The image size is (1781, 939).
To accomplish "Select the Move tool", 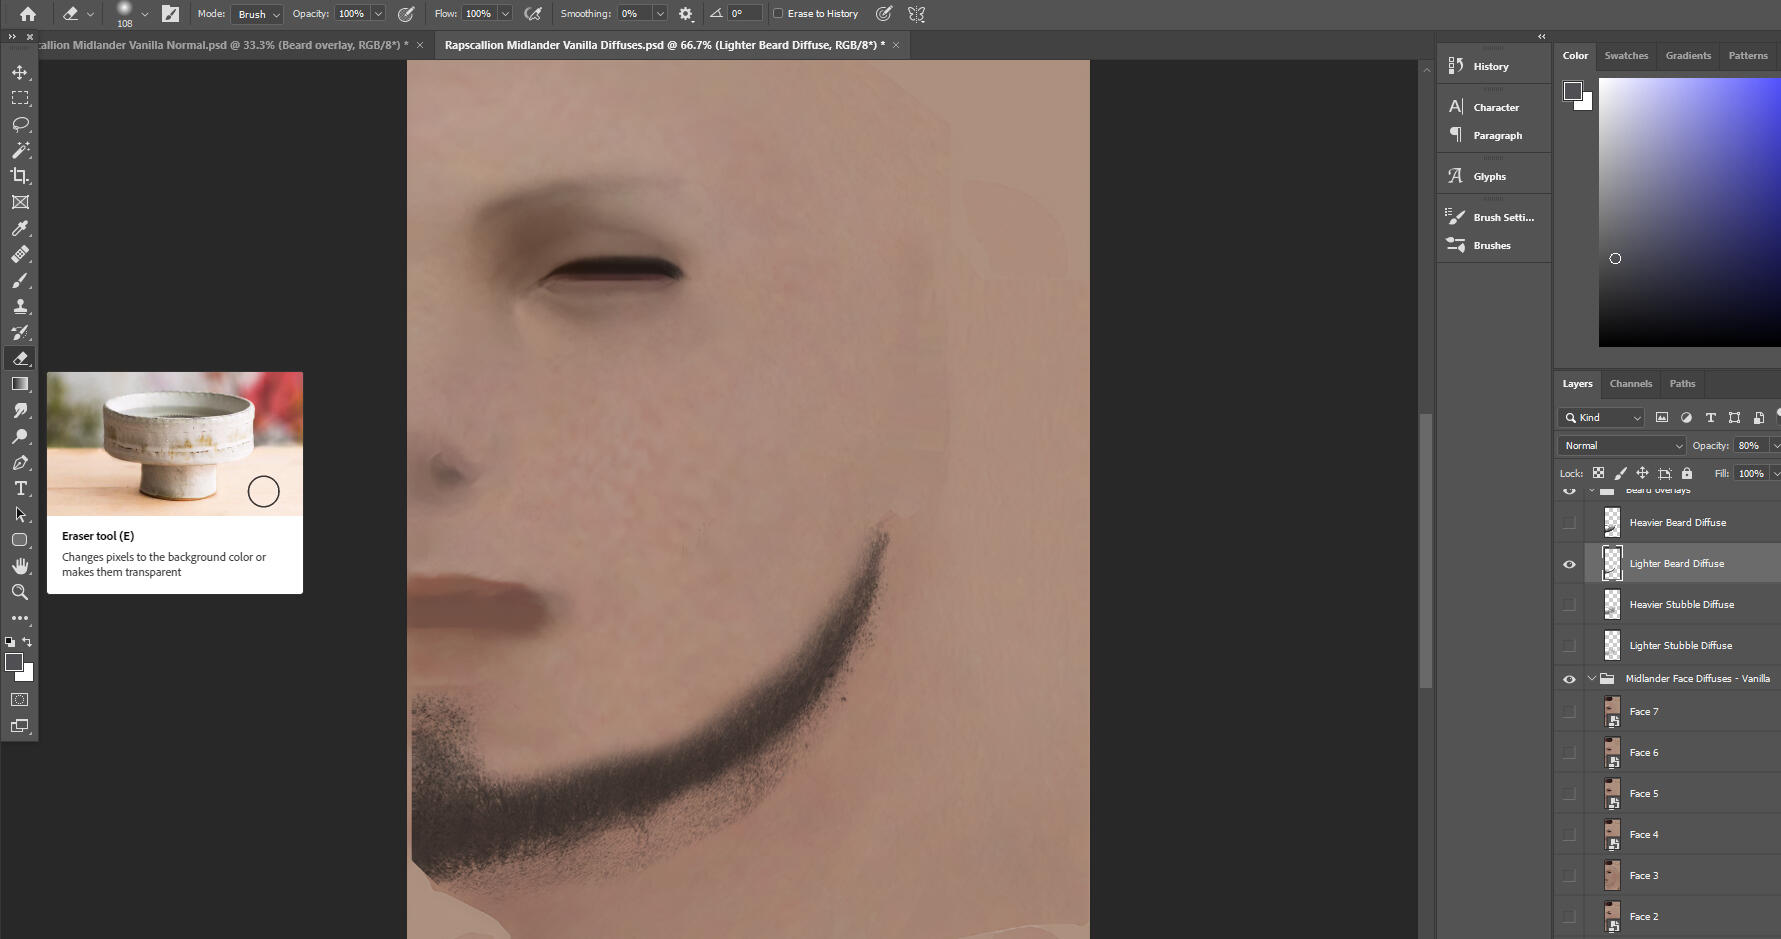I will [20, 72].
